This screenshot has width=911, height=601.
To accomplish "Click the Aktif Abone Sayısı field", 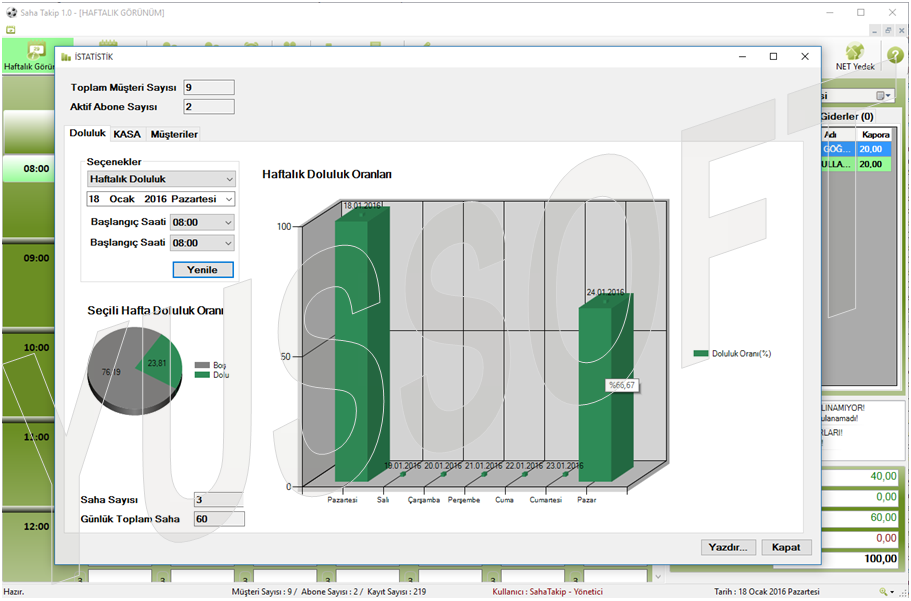I will [209, 107].
